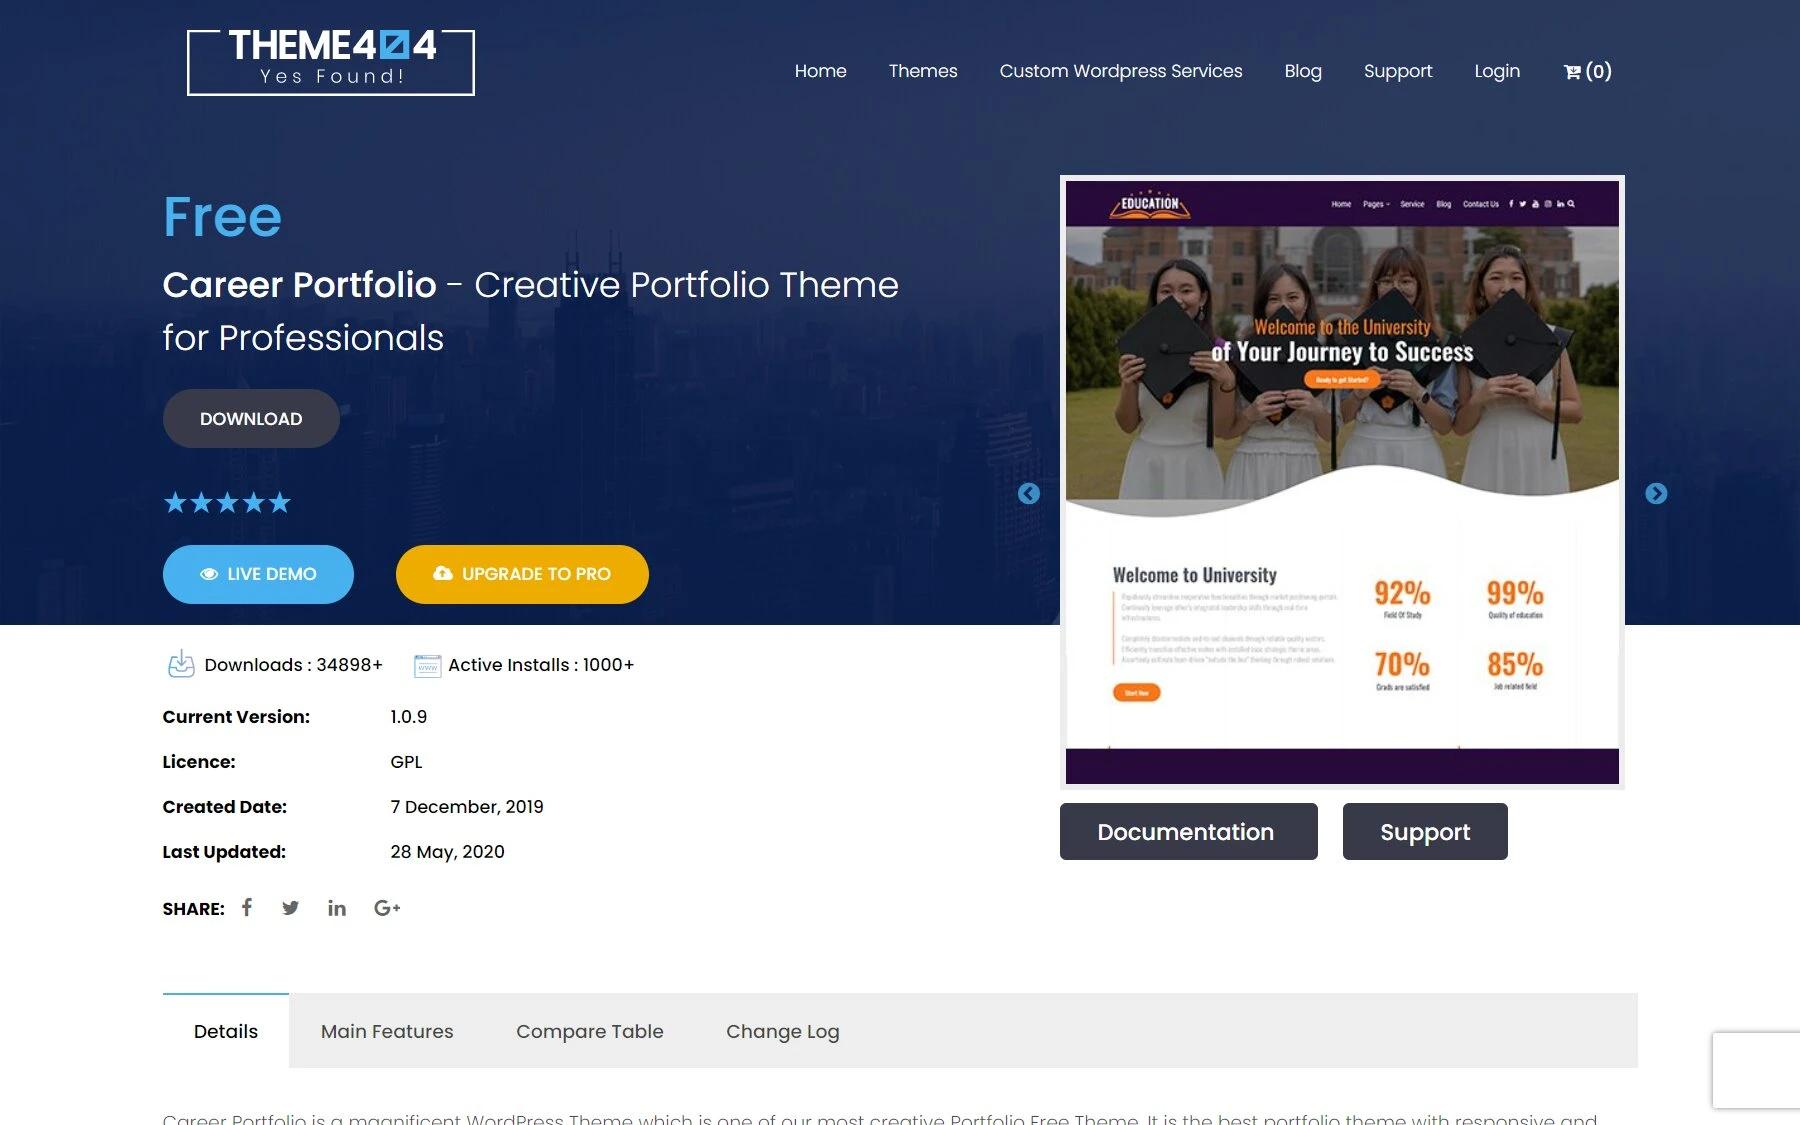The image size is (1800, 1125).
Task: Share on Facebook icon
Action: pyautogui.click(x=247, y=907)
